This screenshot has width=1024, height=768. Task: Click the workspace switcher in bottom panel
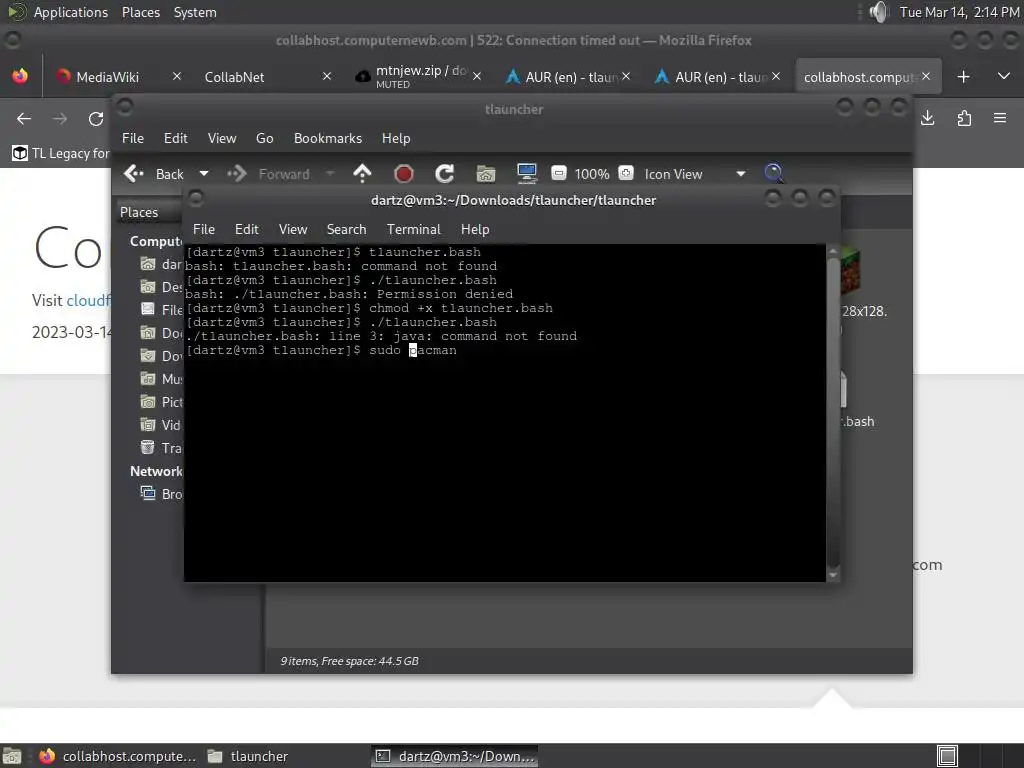(978, 756)
